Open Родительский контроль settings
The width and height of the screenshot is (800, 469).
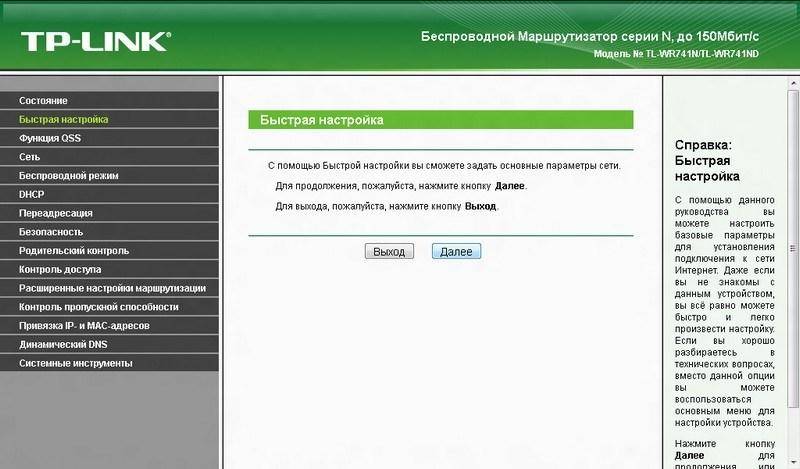point(73,250)
